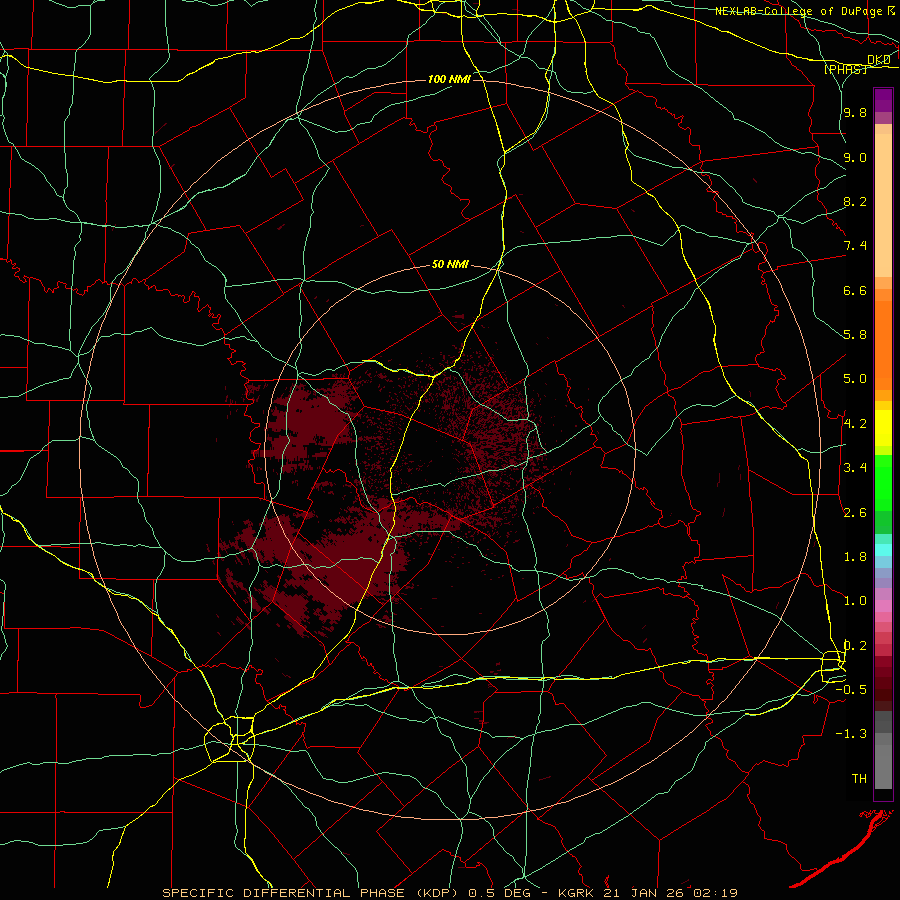
Task: Click the -1.3 scale value
Action: point(851,734)
